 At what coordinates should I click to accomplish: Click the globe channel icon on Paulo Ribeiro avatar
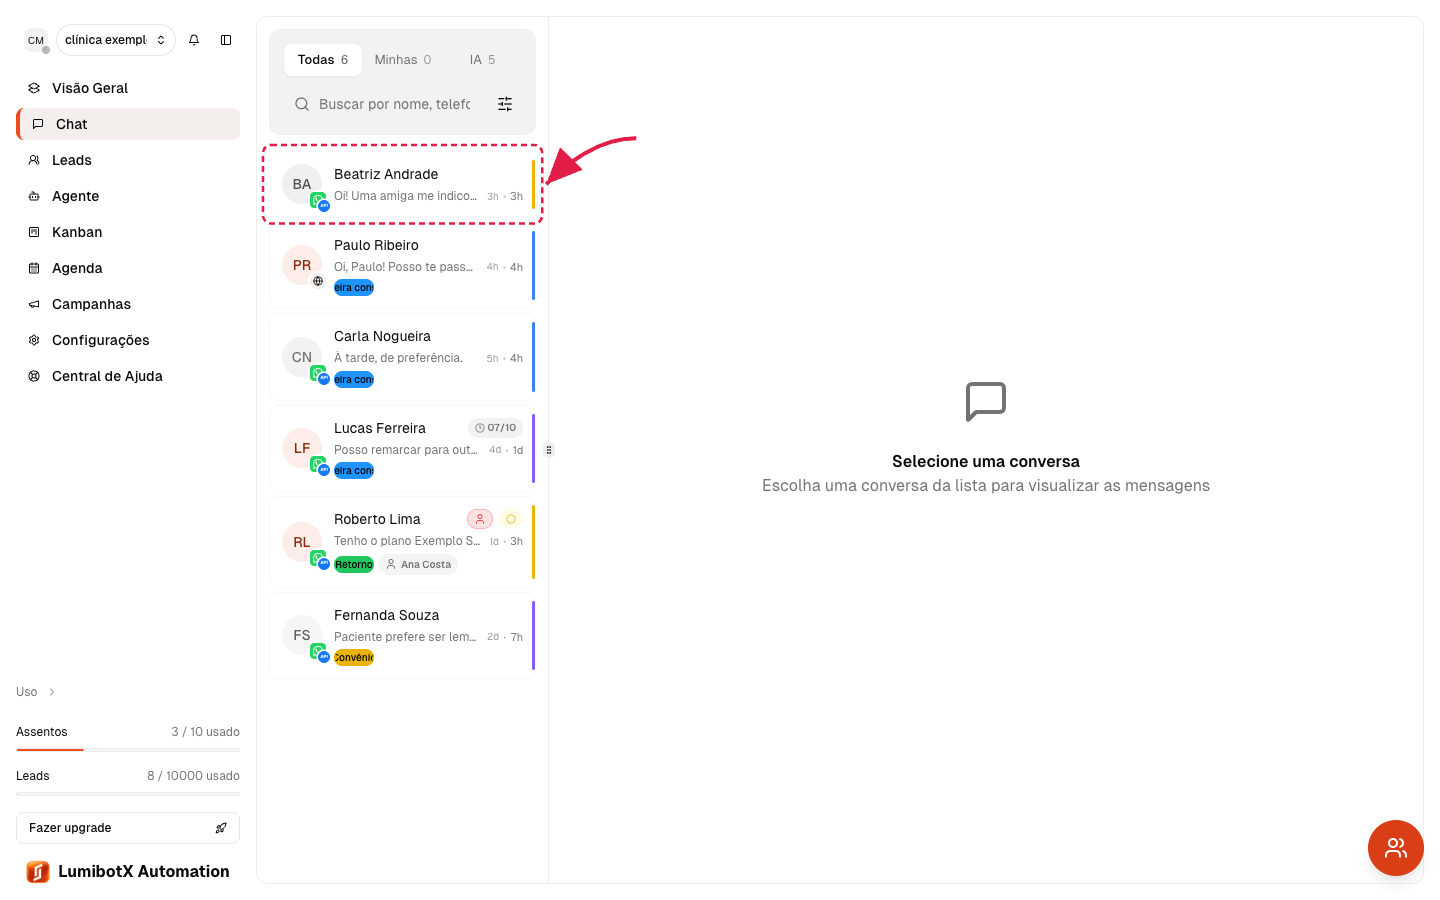(x=318, y=281)
